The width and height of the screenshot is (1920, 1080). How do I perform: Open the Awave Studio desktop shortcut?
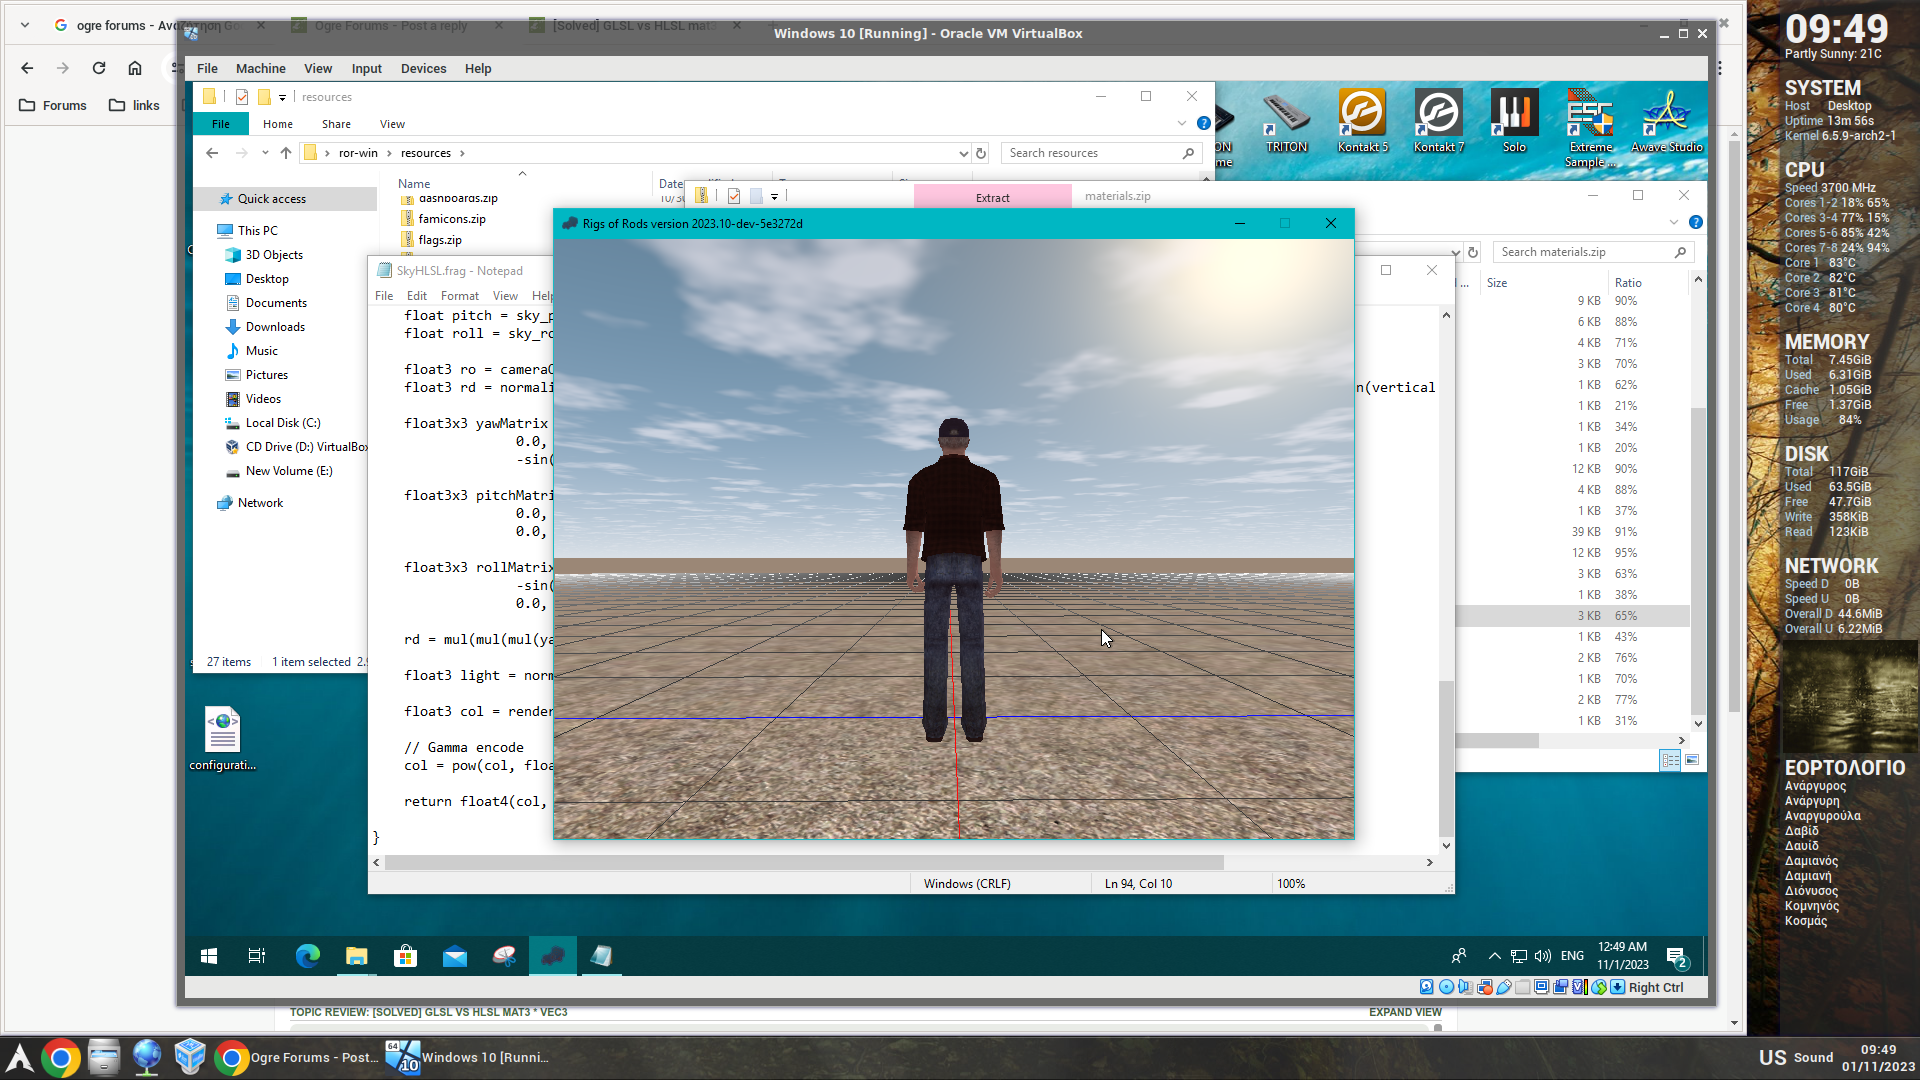[1667, 121]
